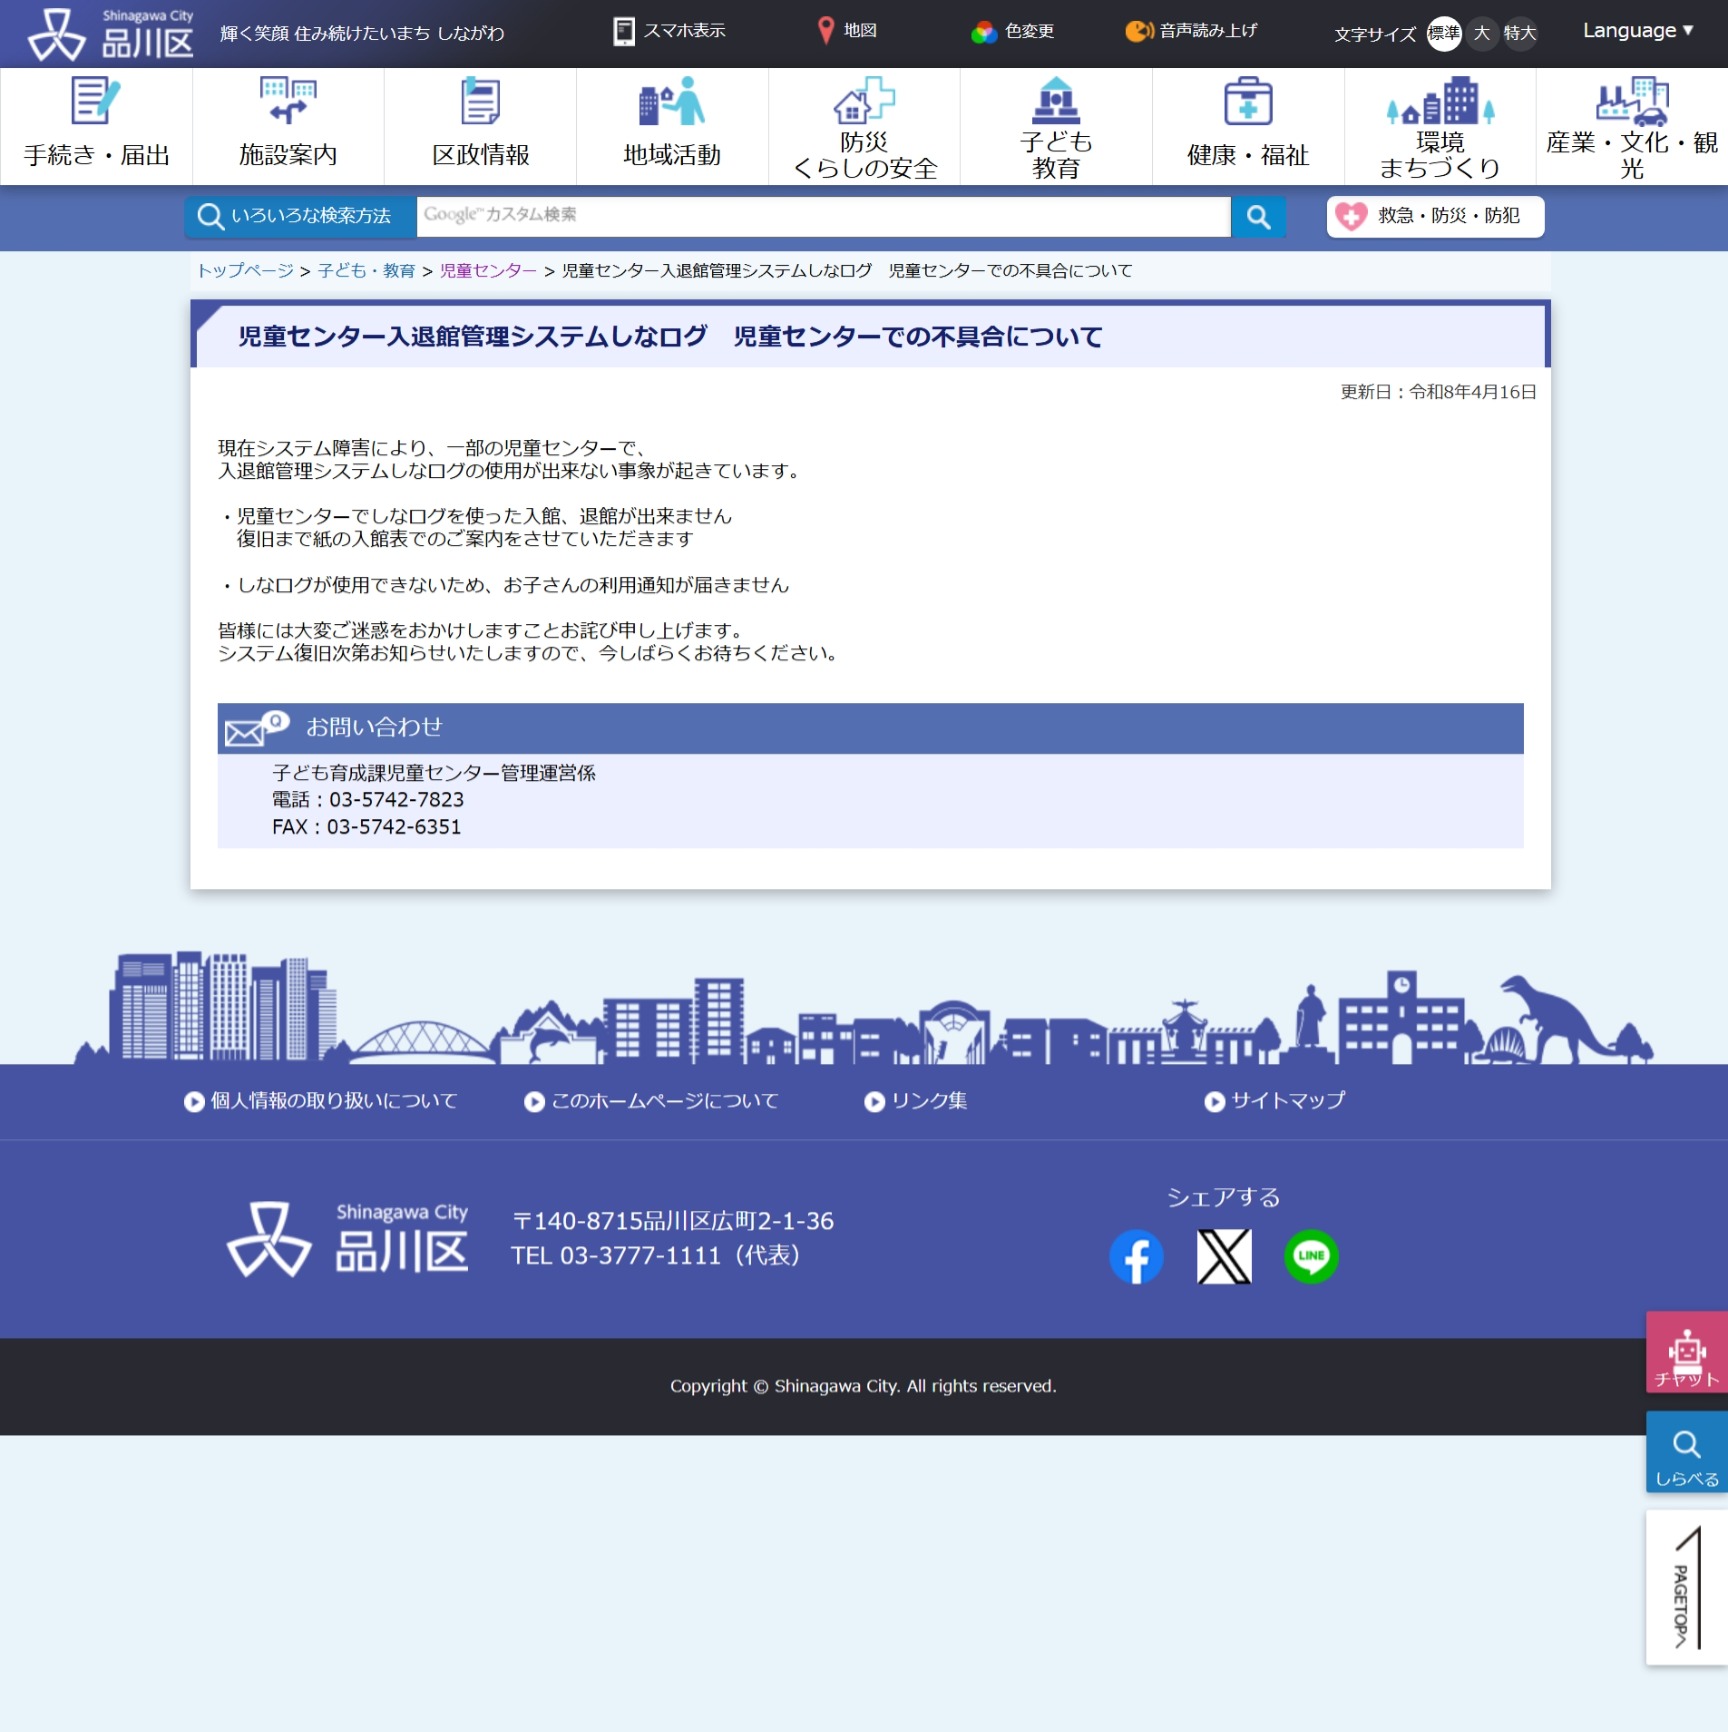Share the page on Facebook
Viewport: 1728px width, 1732px height.
tap(1136, 1257)
